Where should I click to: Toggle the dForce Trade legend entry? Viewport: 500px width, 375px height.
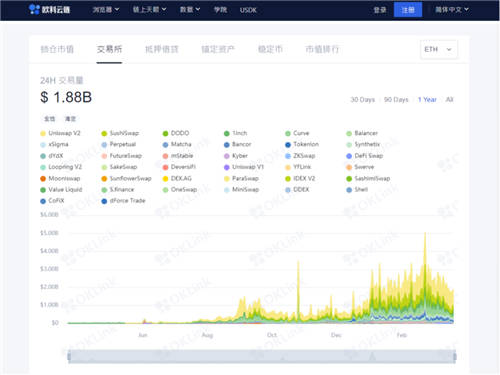coord(124,201)
